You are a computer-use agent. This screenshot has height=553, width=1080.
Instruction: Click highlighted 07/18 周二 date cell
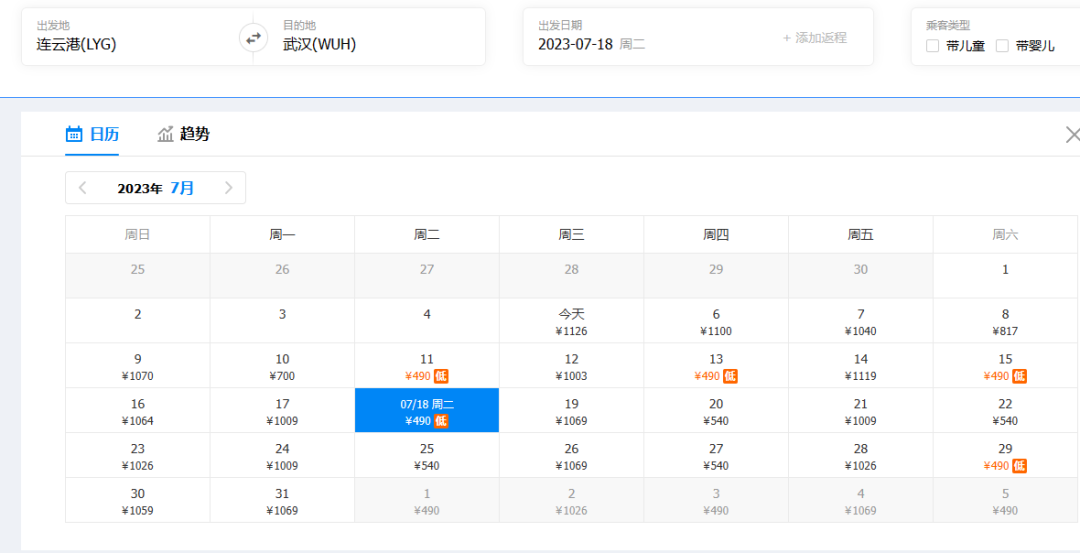427,410
